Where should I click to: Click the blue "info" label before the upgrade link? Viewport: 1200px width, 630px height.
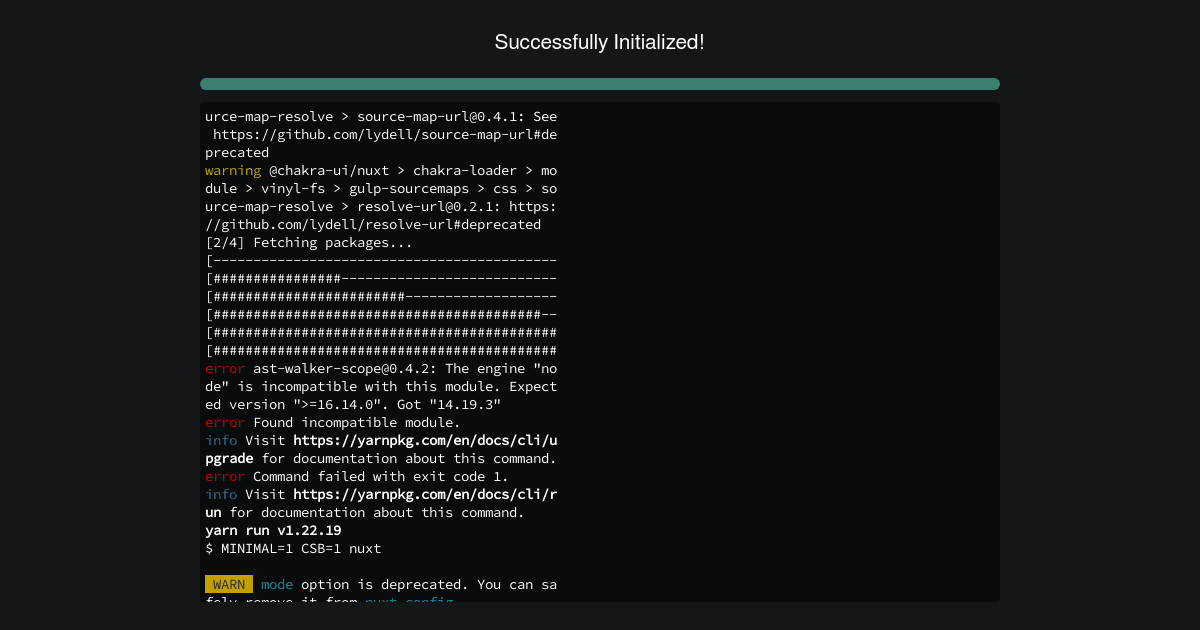(x=221, y=440)
